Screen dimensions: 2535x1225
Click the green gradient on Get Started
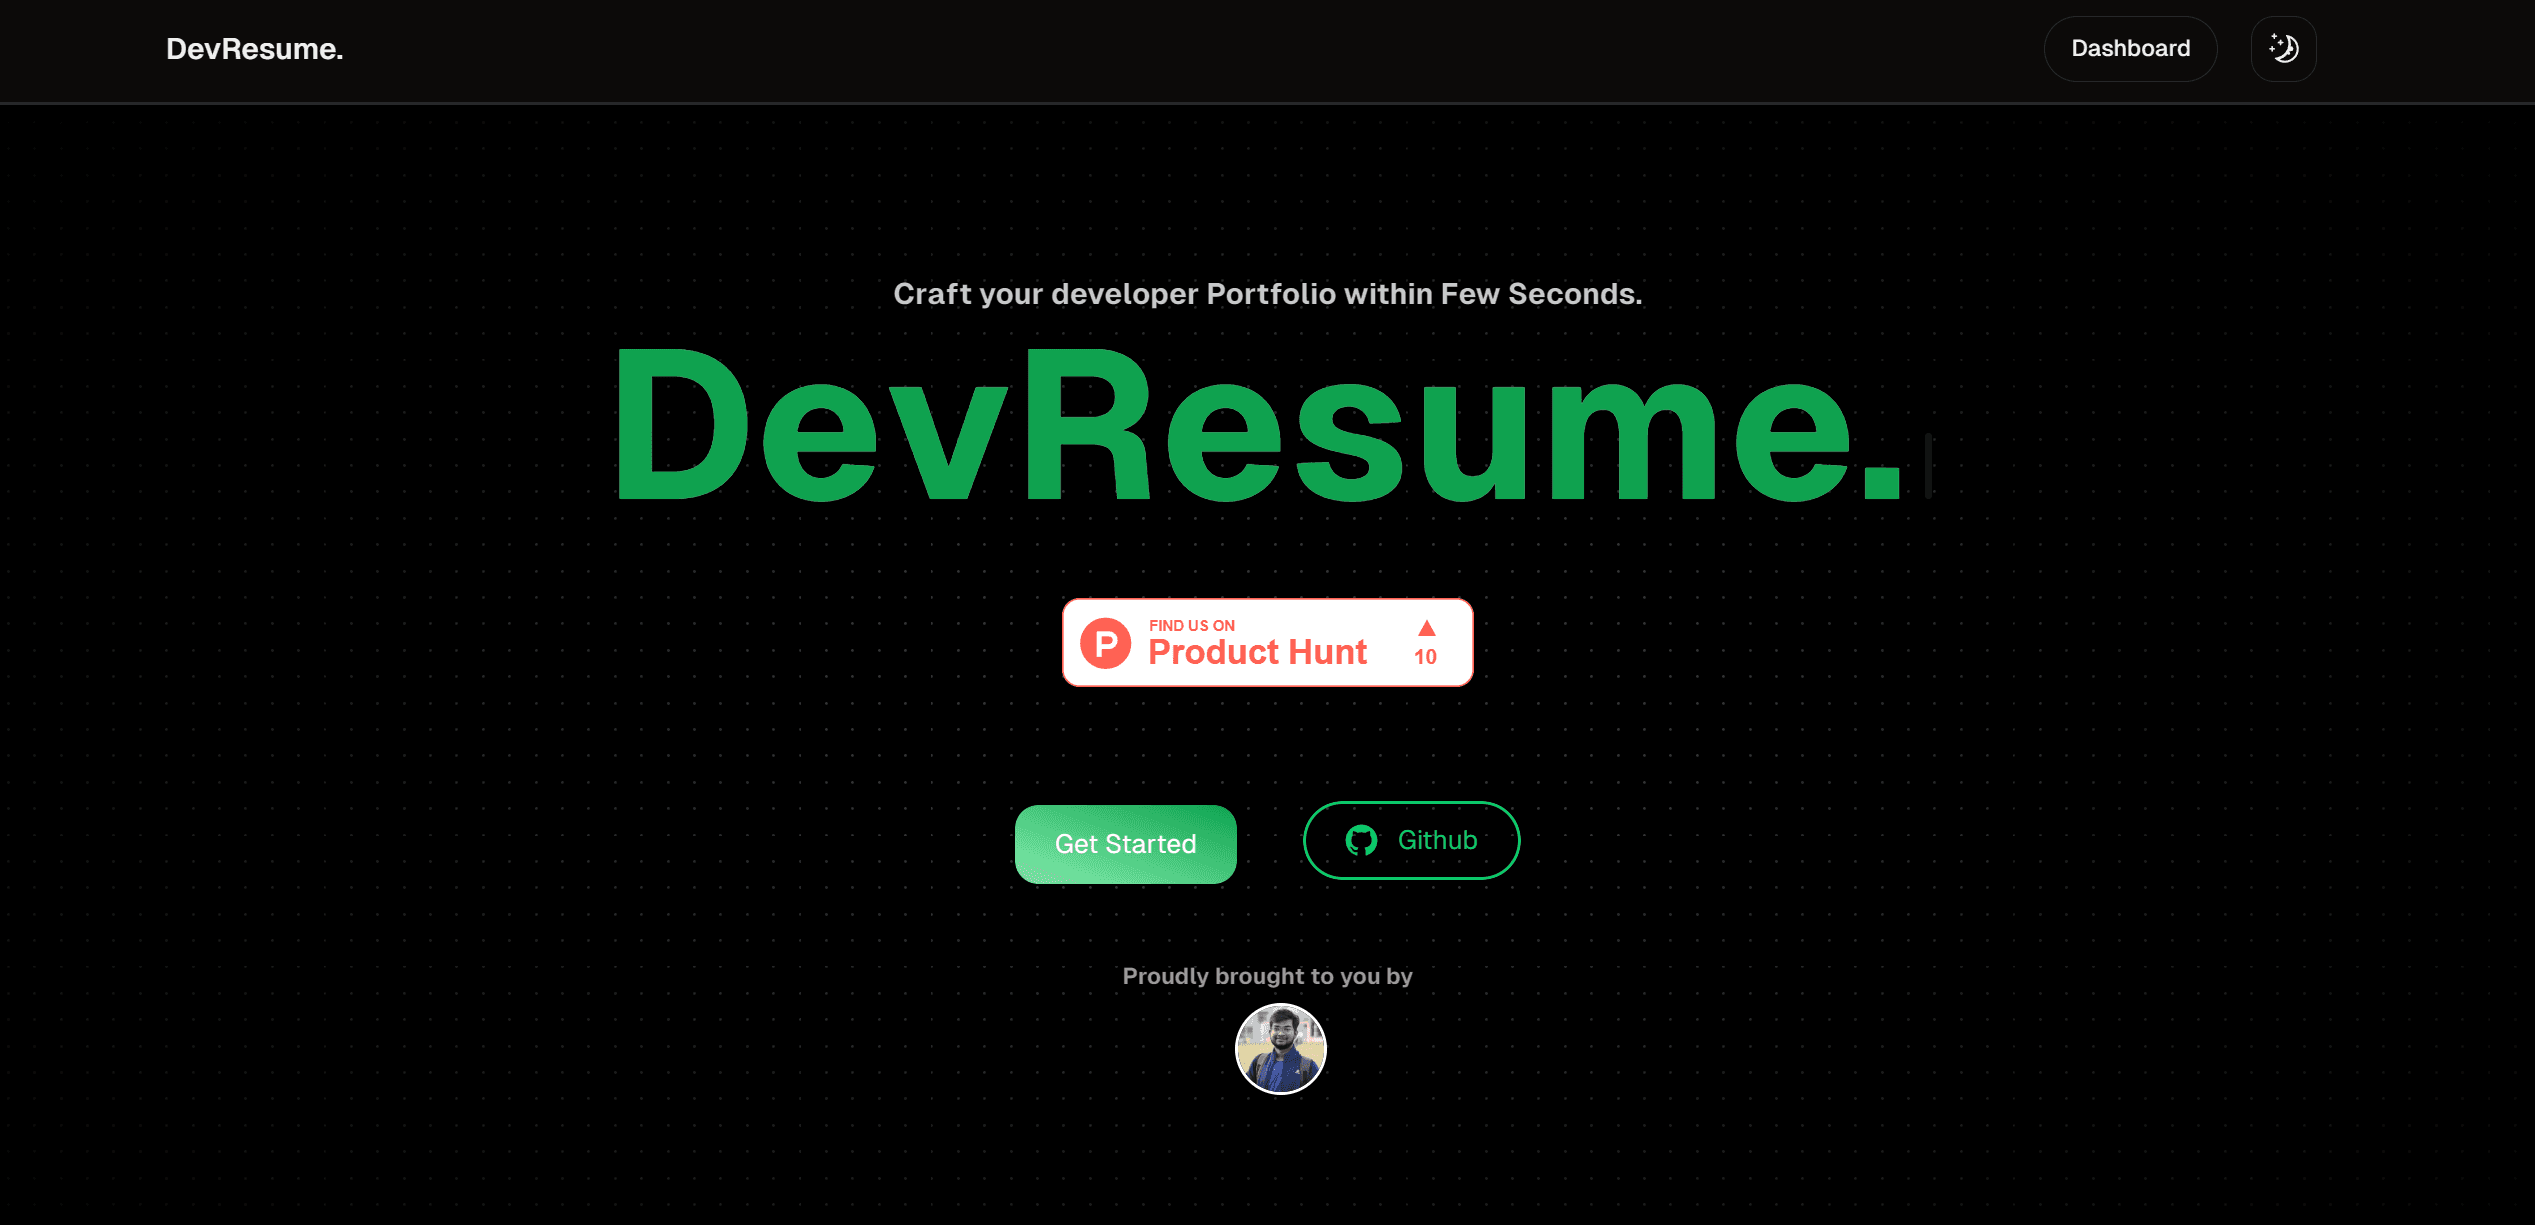point(1125,843)
